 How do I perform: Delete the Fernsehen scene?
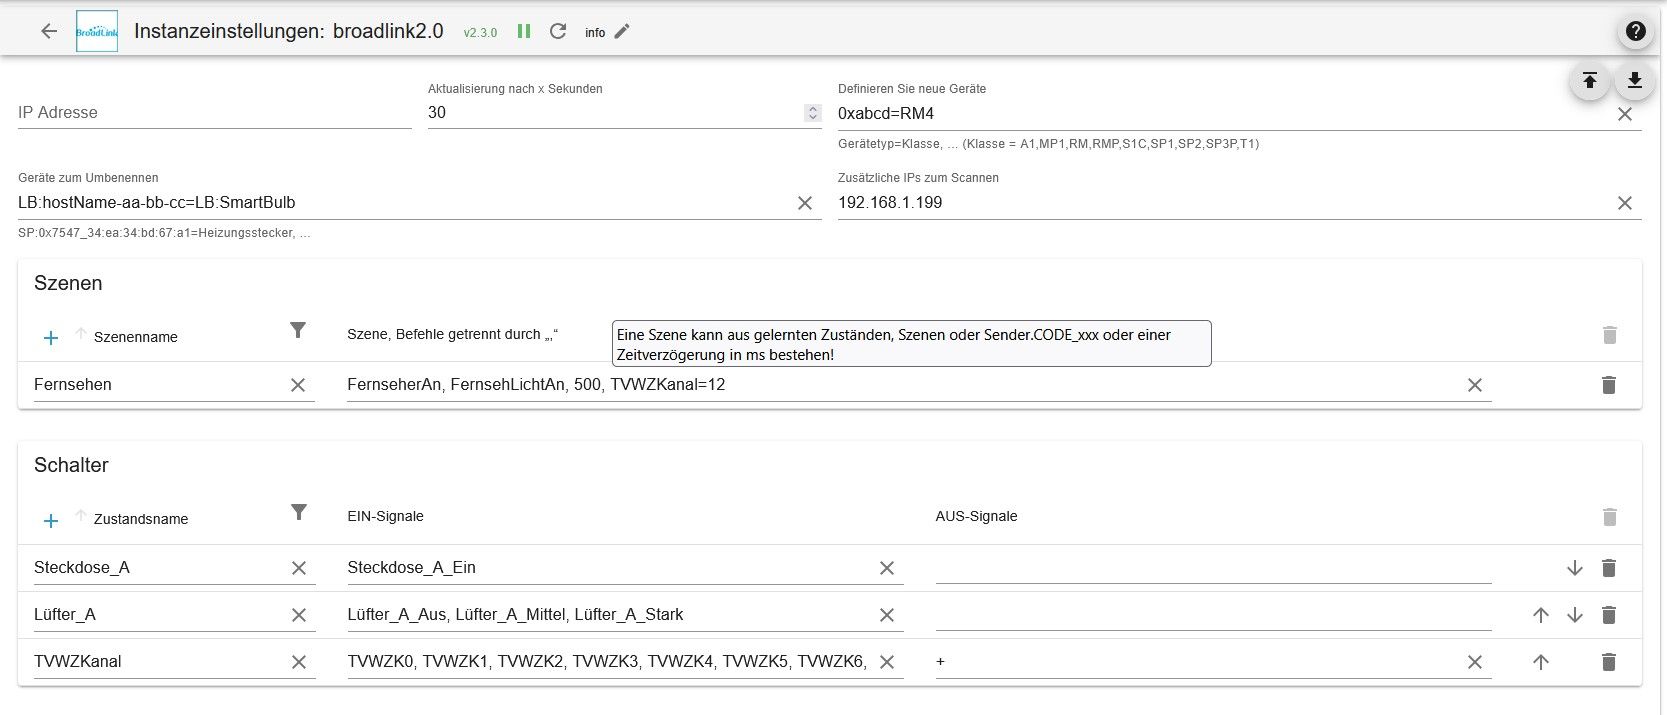pos(1608,385)
